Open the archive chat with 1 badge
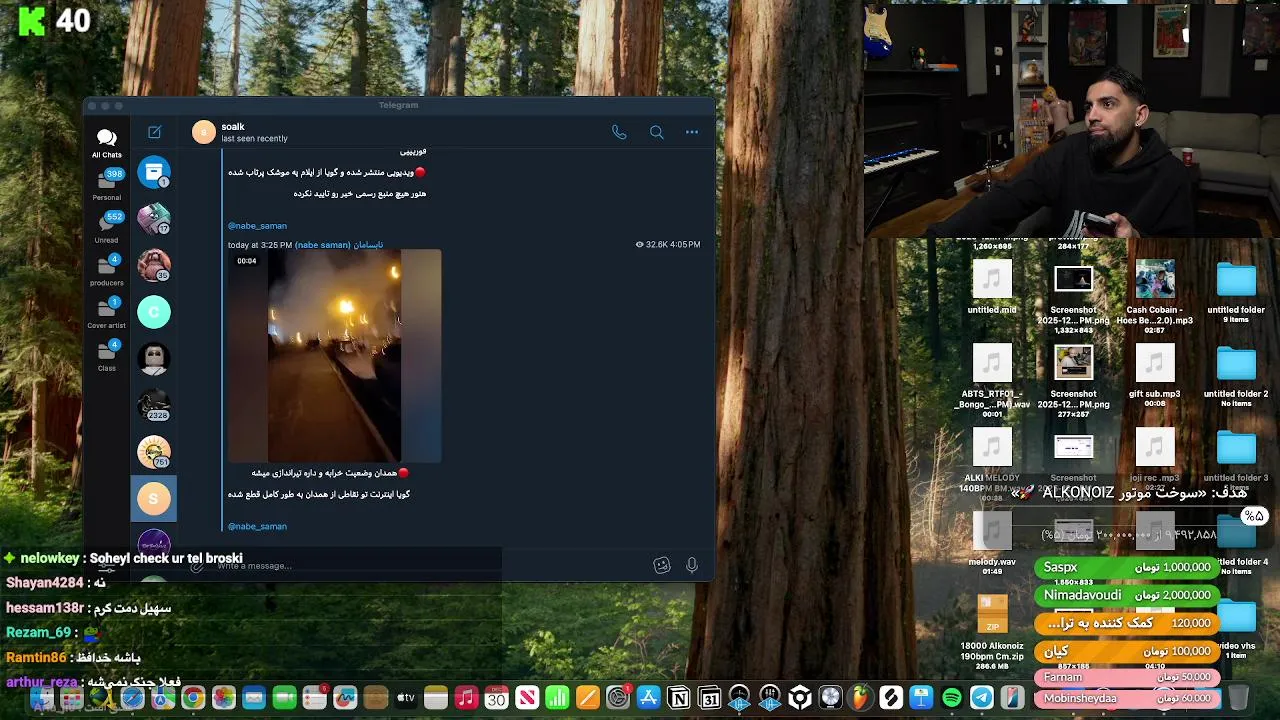The image size is (1280, 720). (154, 172)
